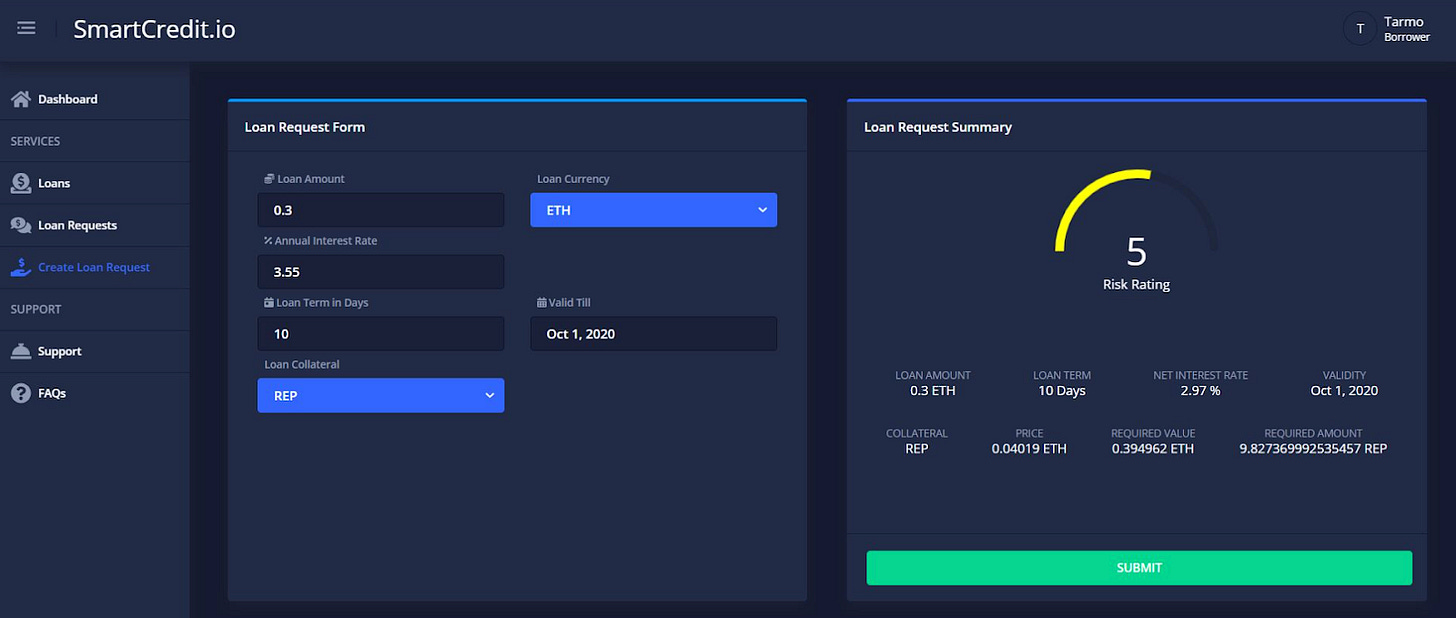Click Tarmo Borrower profile name
This screenshot has width=1456, height=618.
point(1406,29)
